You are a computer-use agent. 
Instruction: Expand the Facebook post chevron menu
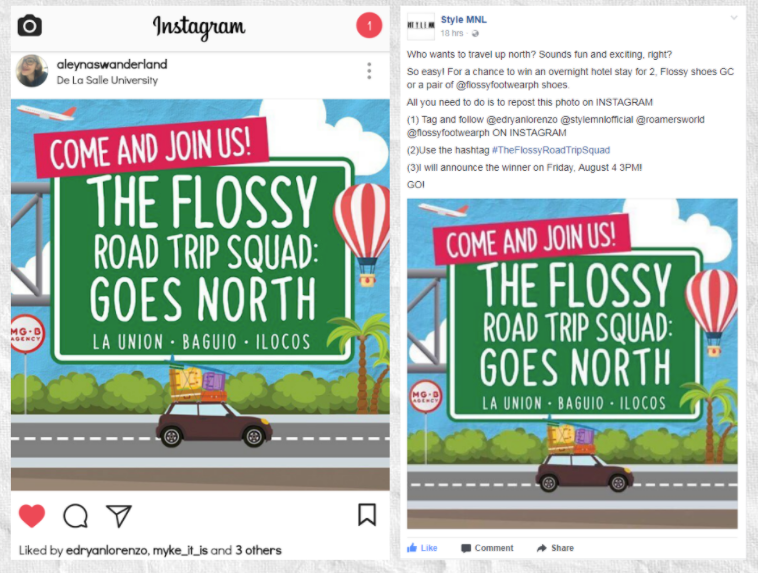[734, 18]
